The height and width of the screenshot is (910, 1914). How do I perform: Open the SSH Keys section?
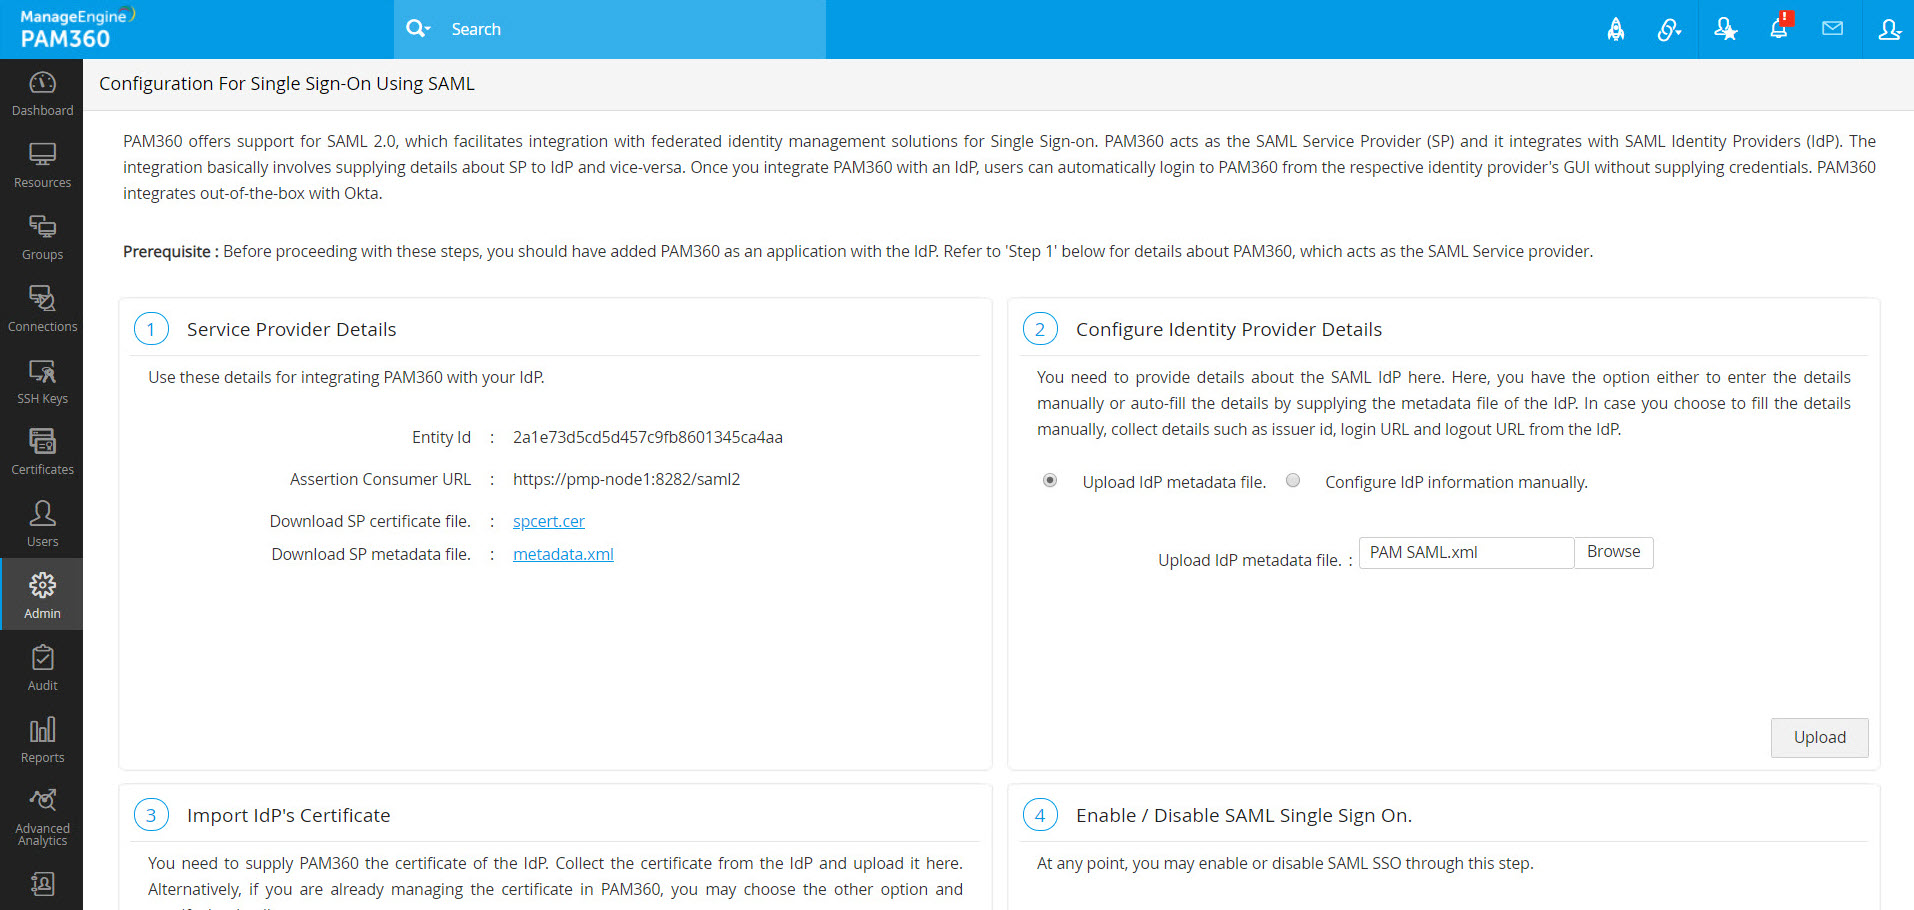coord(42,383)
